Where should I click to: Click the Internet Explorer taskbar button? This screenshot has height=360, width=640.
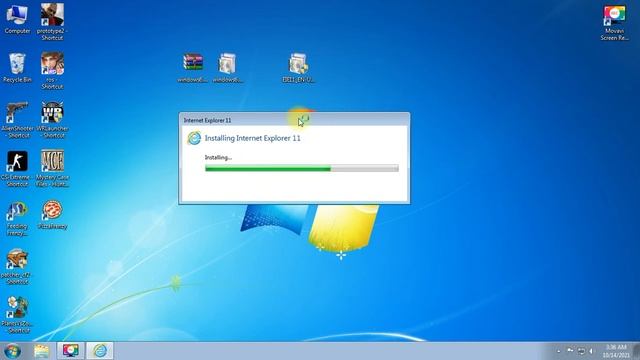[100, 351]
